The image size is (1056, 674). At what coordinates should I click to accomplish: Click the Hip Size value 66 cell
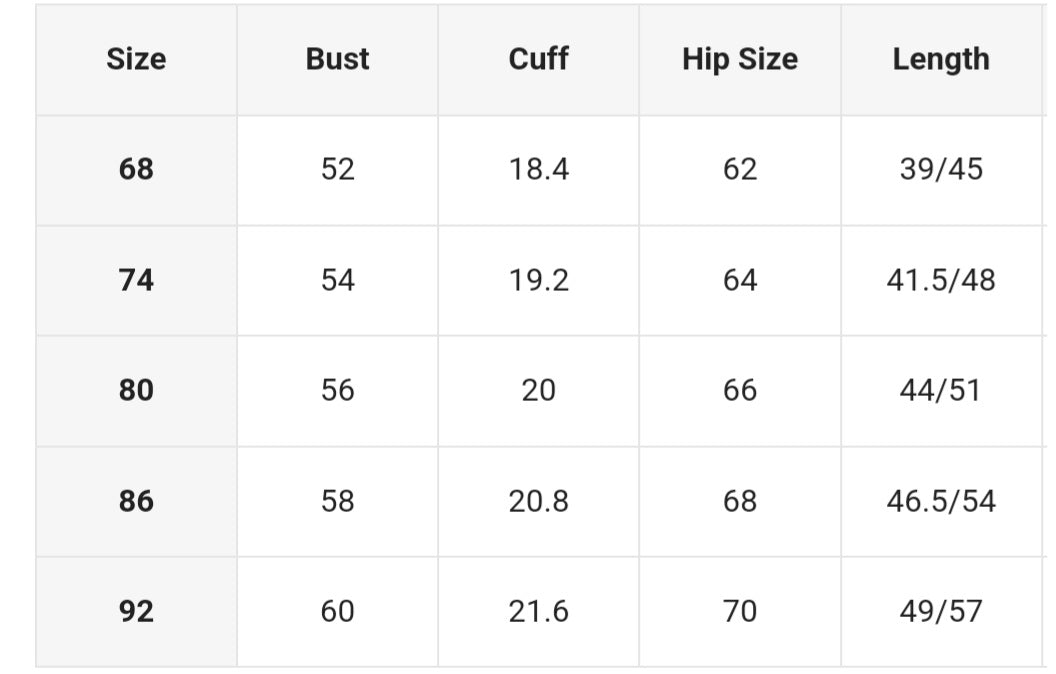pyautogui.click(x=739, y=390)
